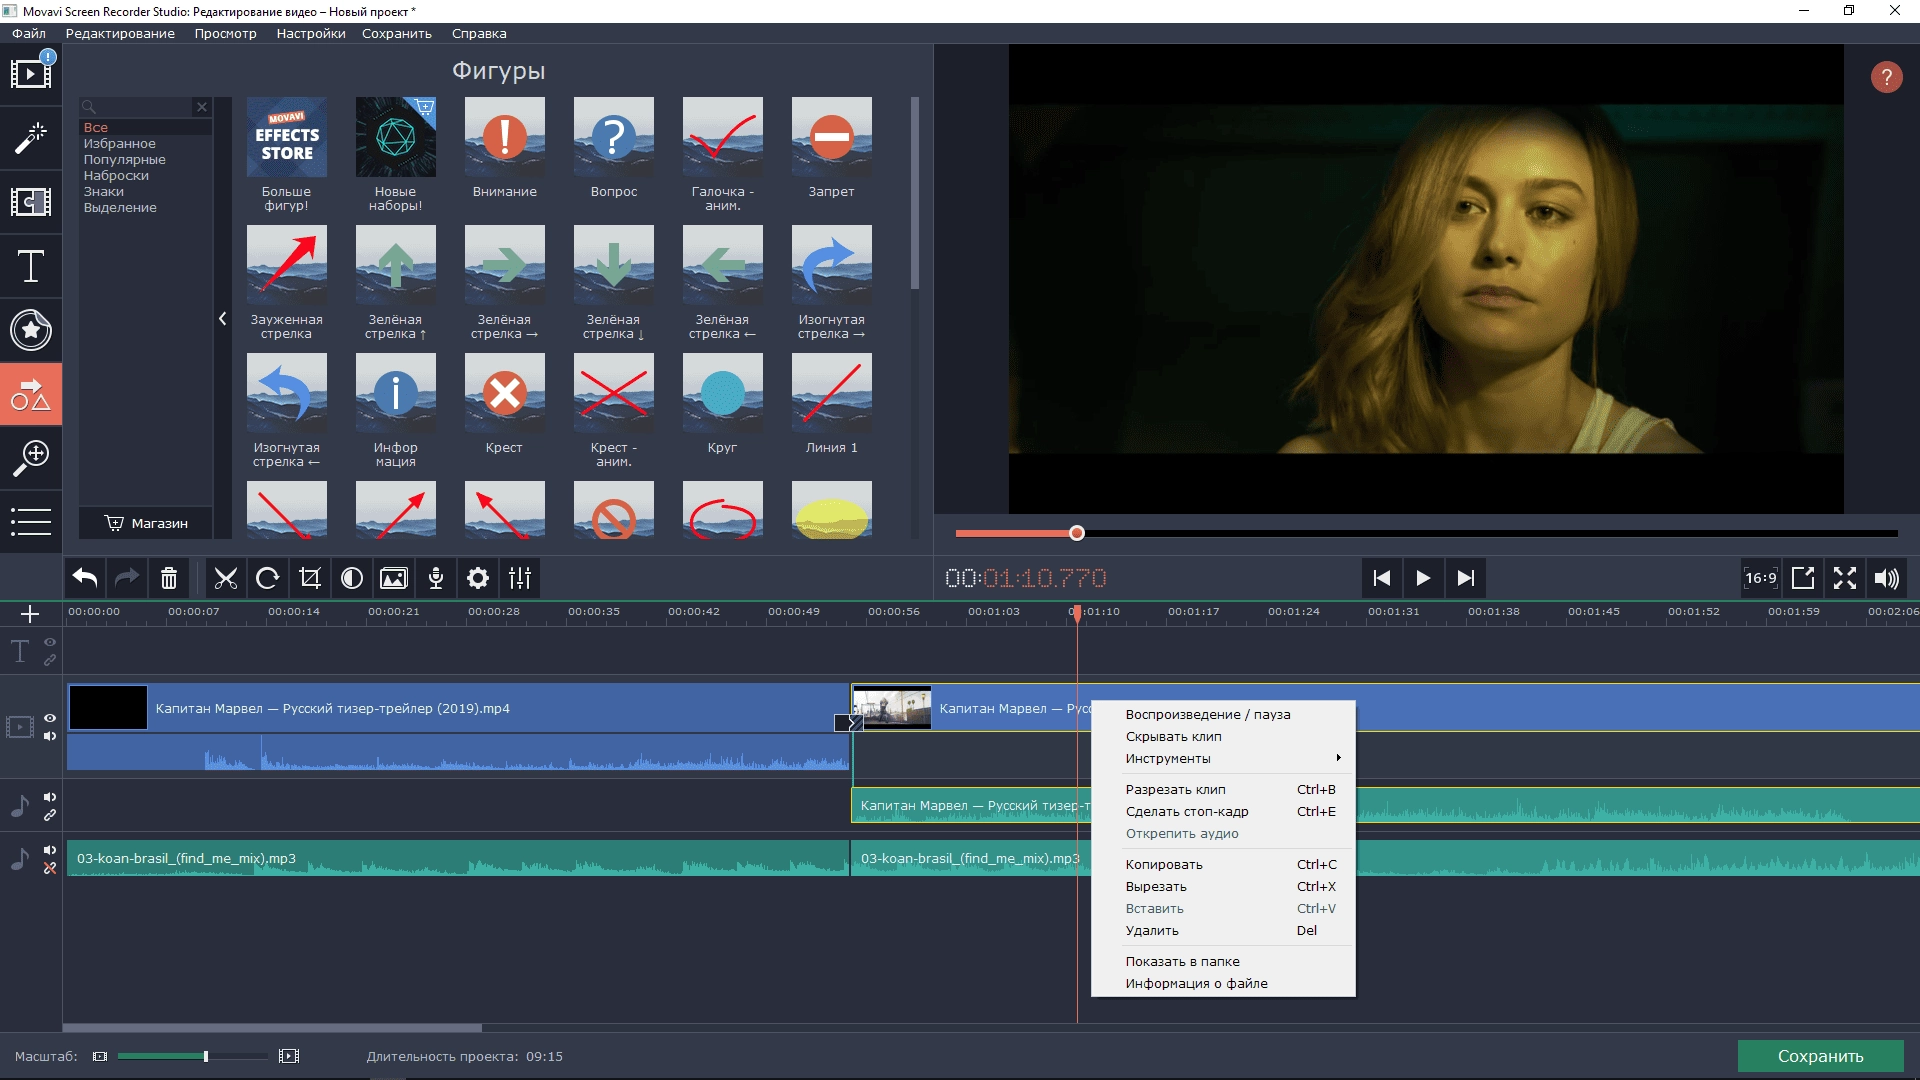The width and height of the screenshot is (1920, 1080).
Task: Select the Знаки category
Action: pyautogui.click(x=103, y=191)
